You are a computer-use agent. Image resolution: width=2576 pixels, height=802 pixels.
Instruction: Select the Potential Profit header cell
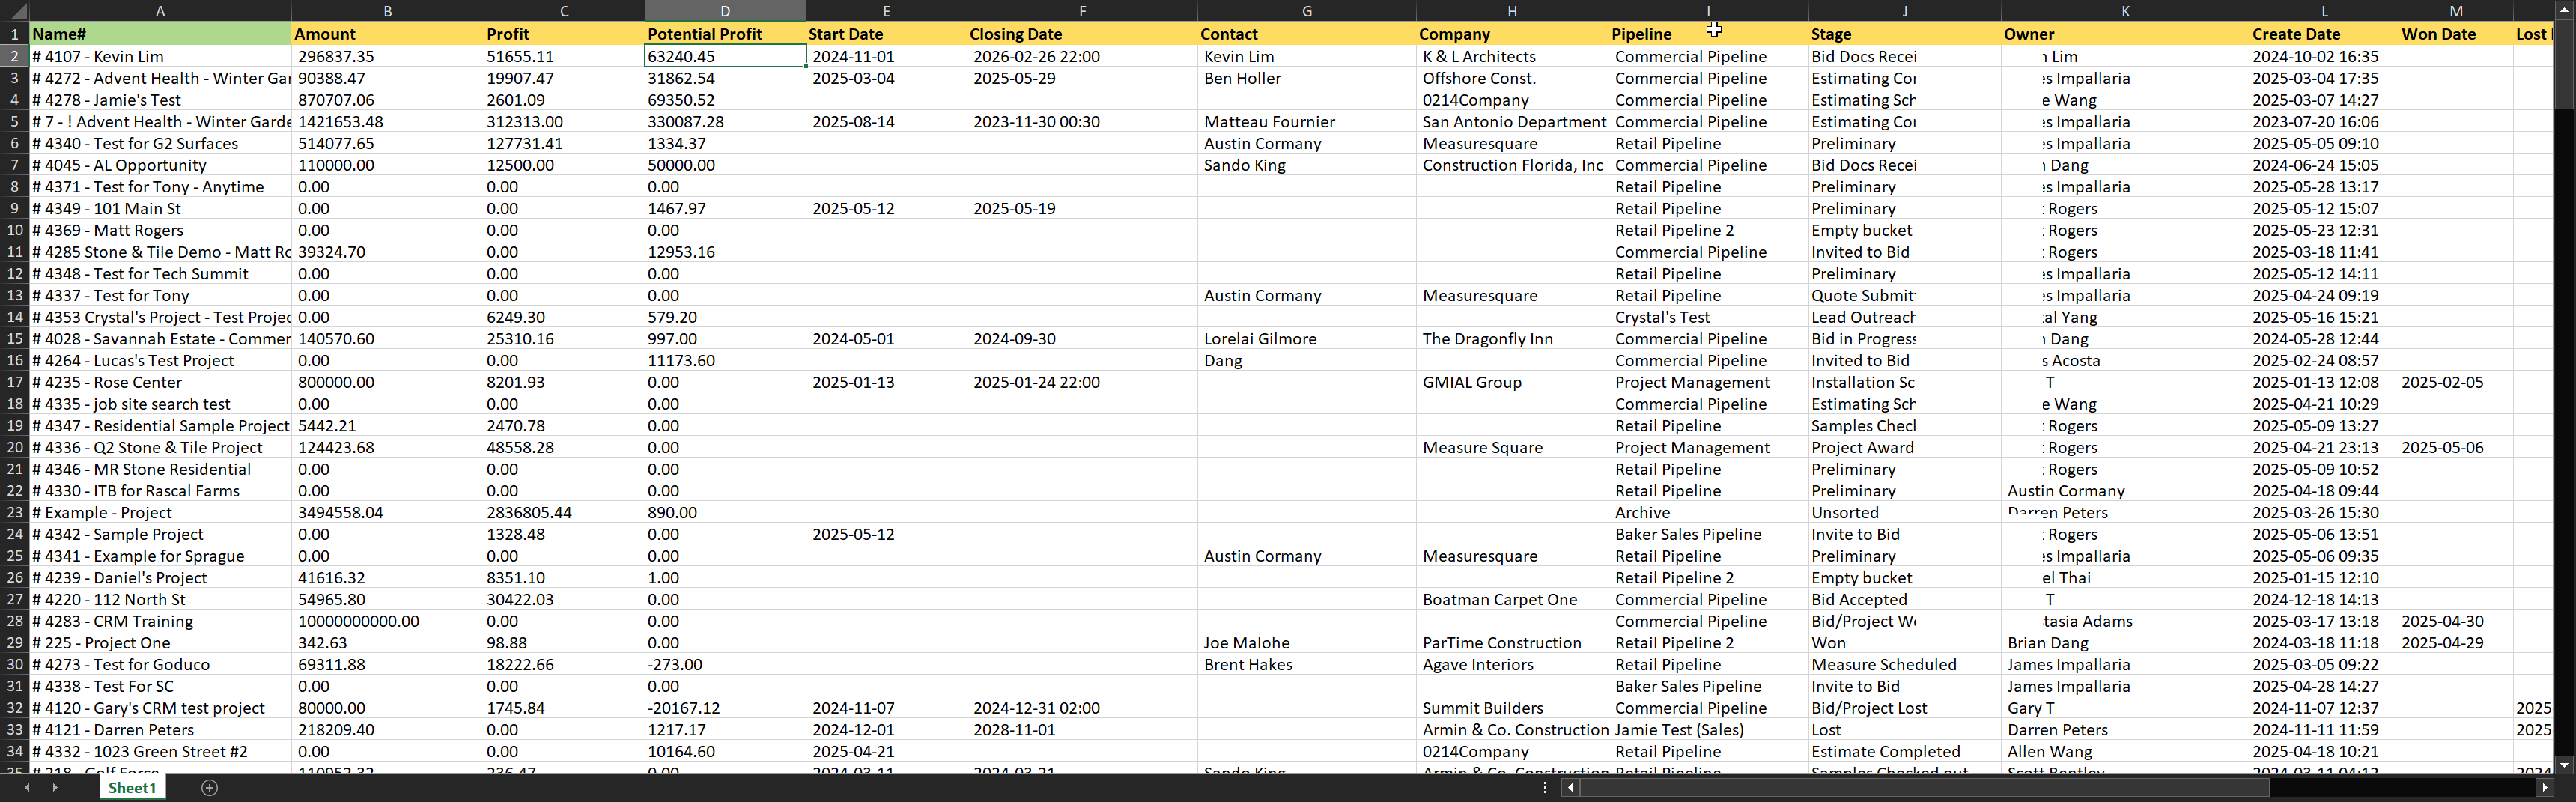tap(725, 34)
